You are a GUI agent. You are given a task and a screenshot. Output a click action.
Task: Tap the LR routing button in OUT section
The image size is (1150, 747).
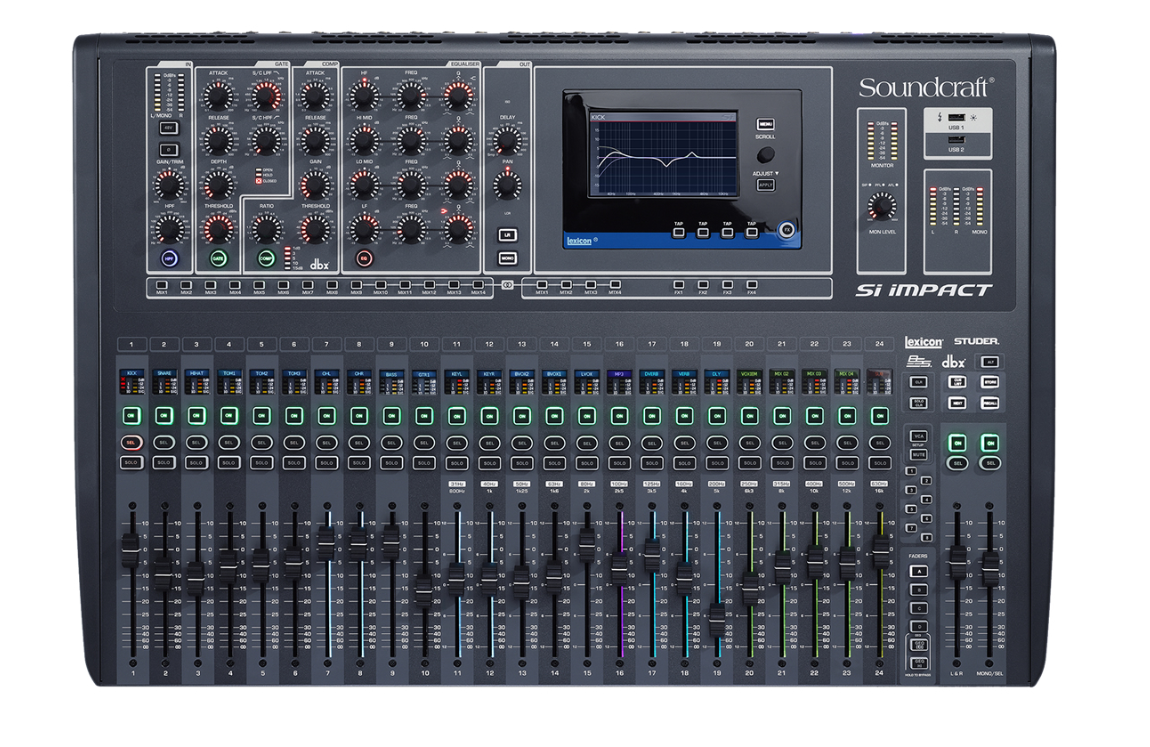click(x=507, y=235)
